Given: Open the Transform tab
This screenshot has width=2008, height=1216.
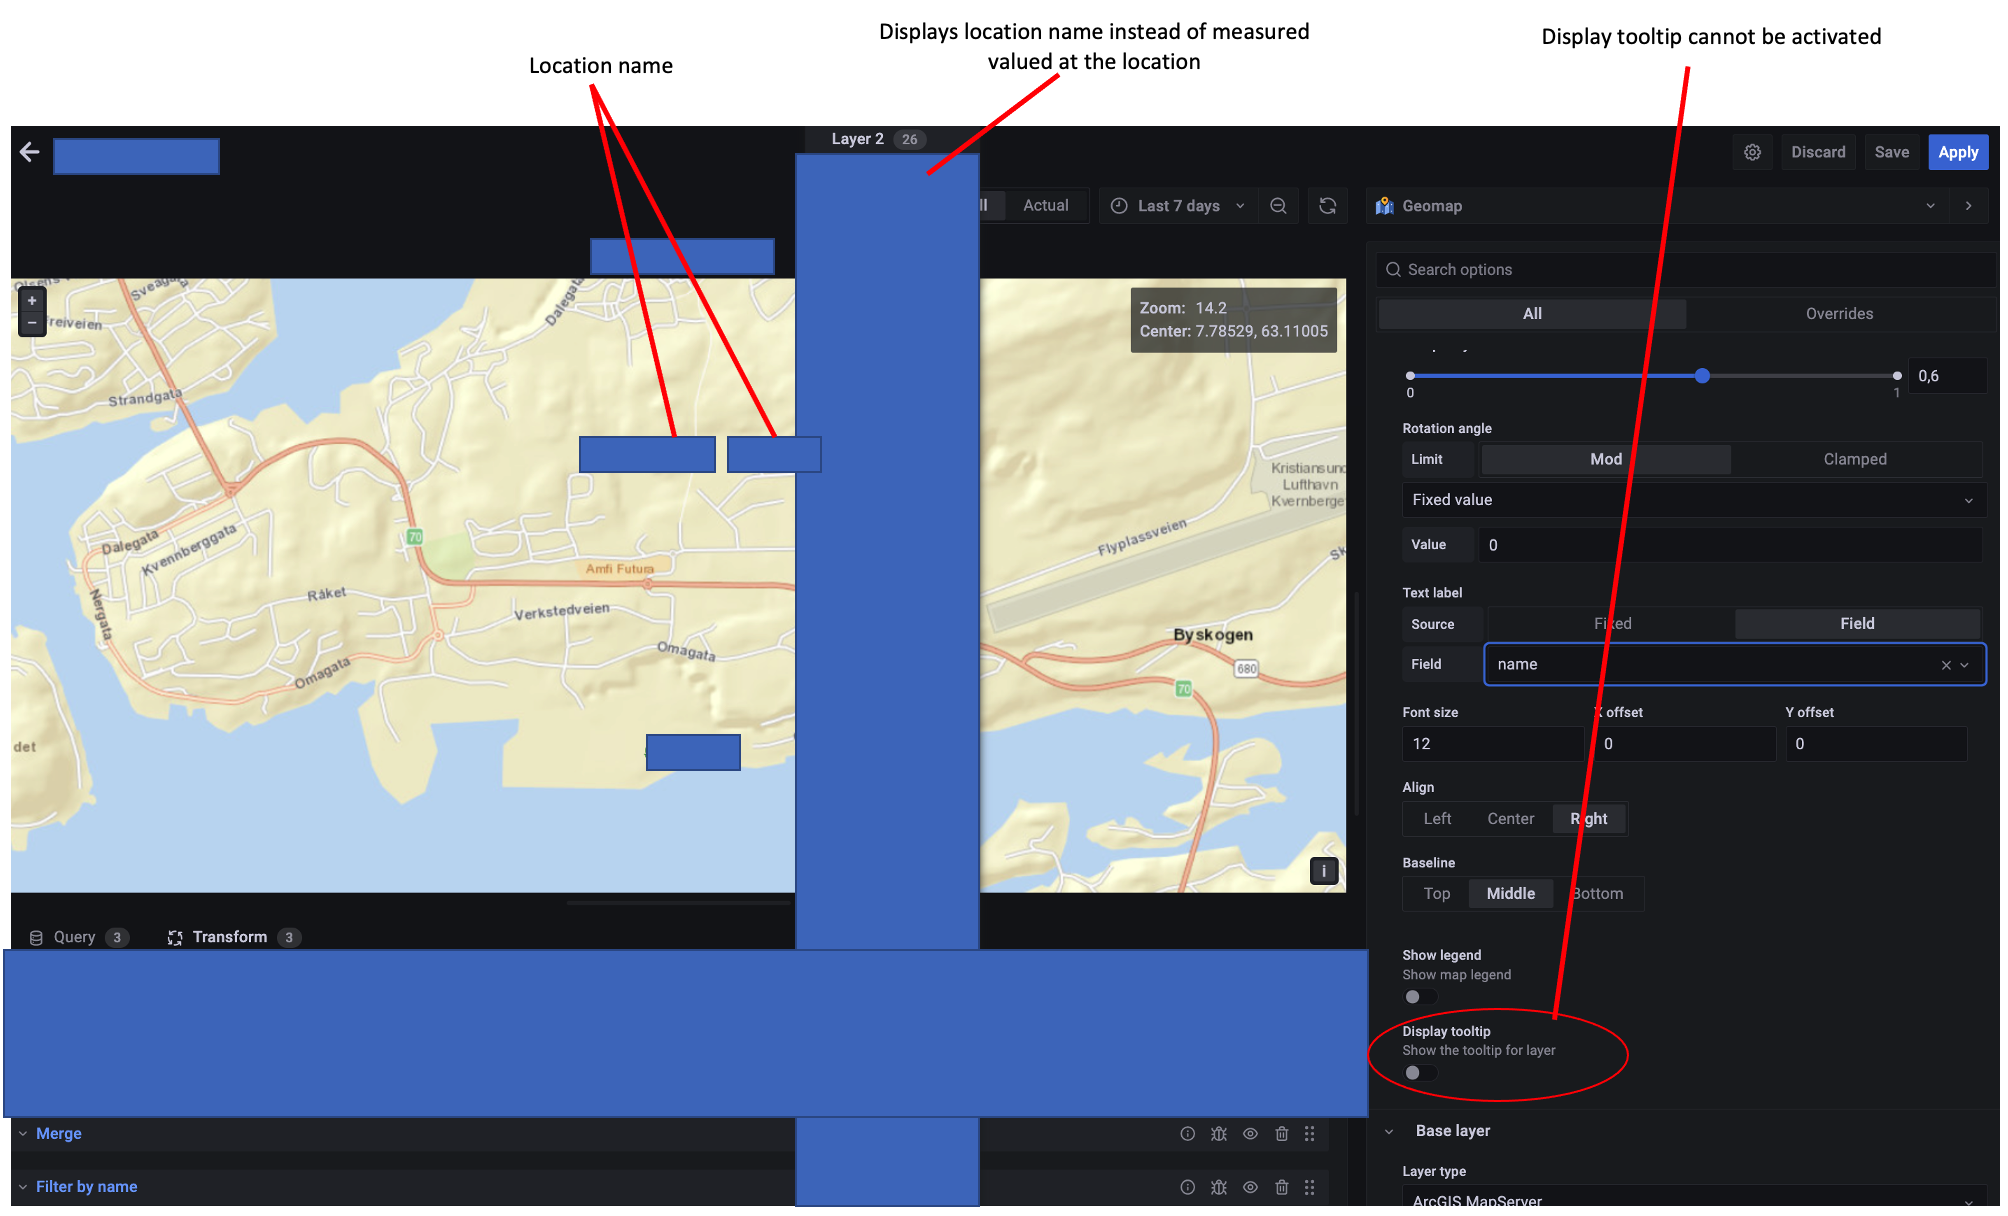Looking at the screenshot, I should click(x=229, y=937).
